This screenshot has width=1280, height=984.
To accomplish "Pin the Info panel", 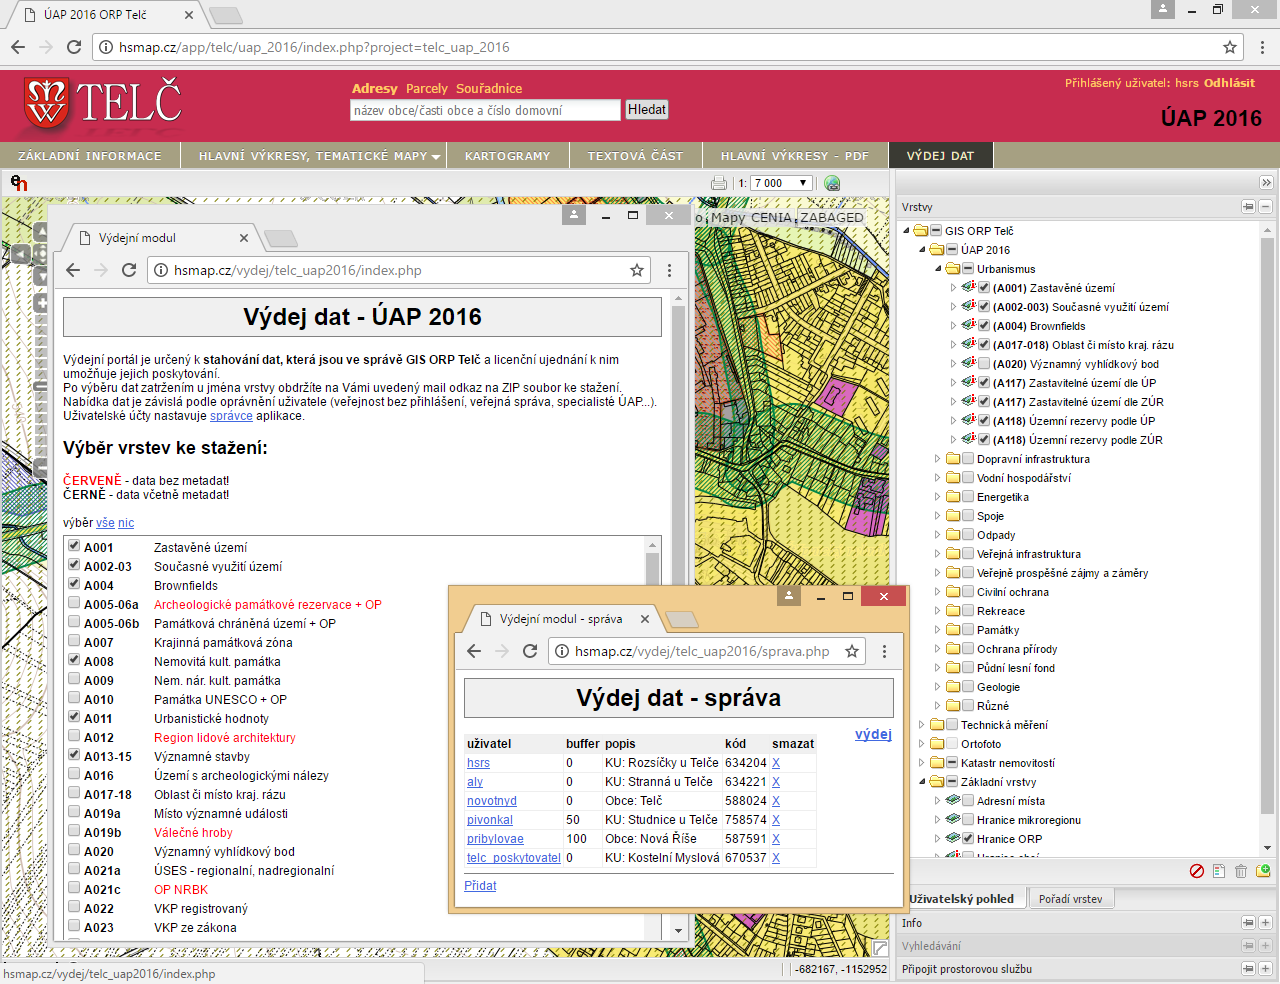I will (x=1248, y=923).
